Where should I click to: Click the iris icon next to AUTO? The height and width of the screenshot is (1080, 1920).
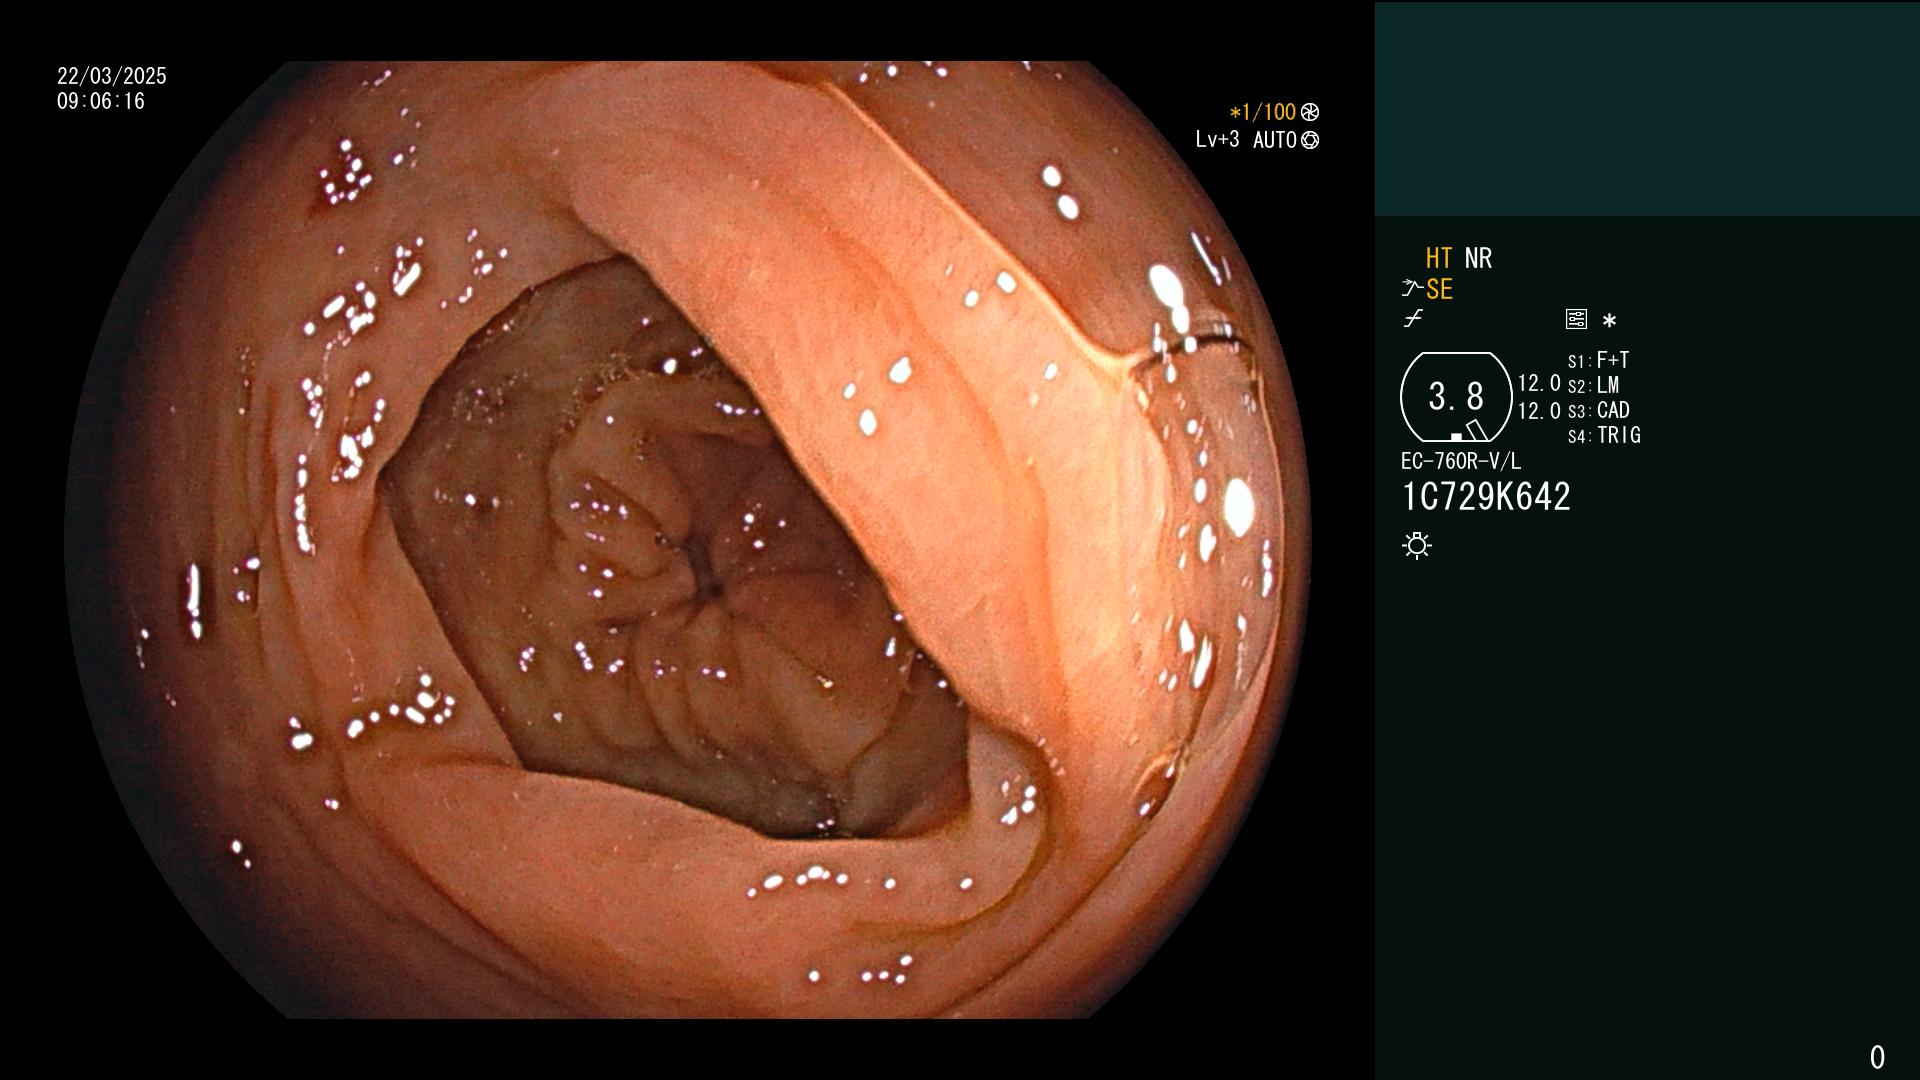click(1310, 140)
